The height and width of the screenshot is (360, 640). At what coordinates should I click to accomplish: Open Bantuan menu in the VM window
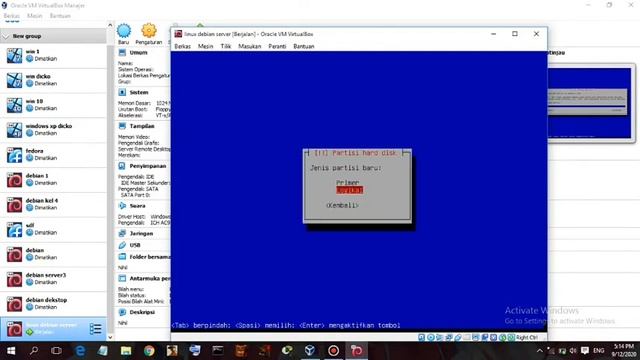tap(304, 46)
